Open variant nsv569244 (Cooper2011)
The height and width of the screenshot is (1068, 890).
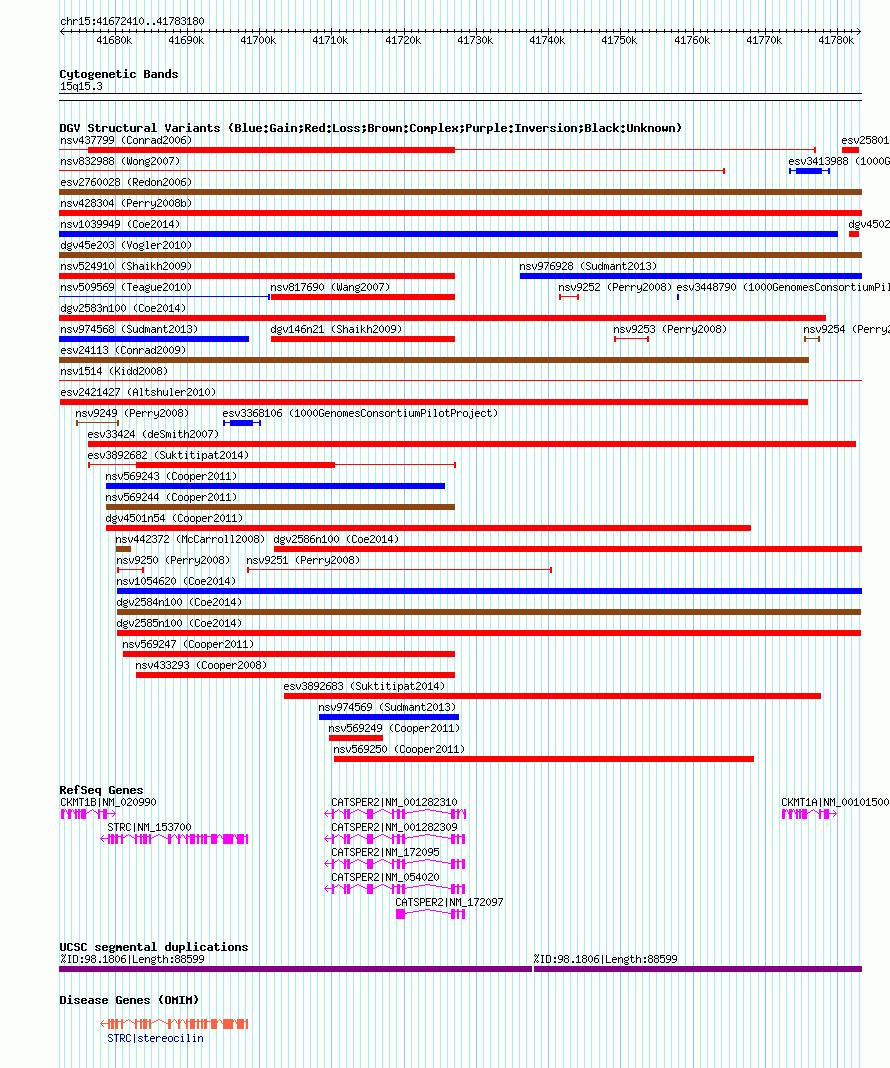click(171, 497)
